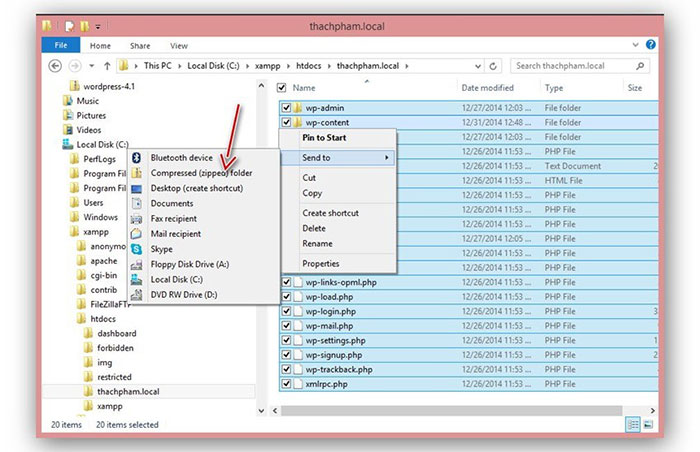Click the Documents icon in Send to
This screenshot has width=700, height=452.
137,204
